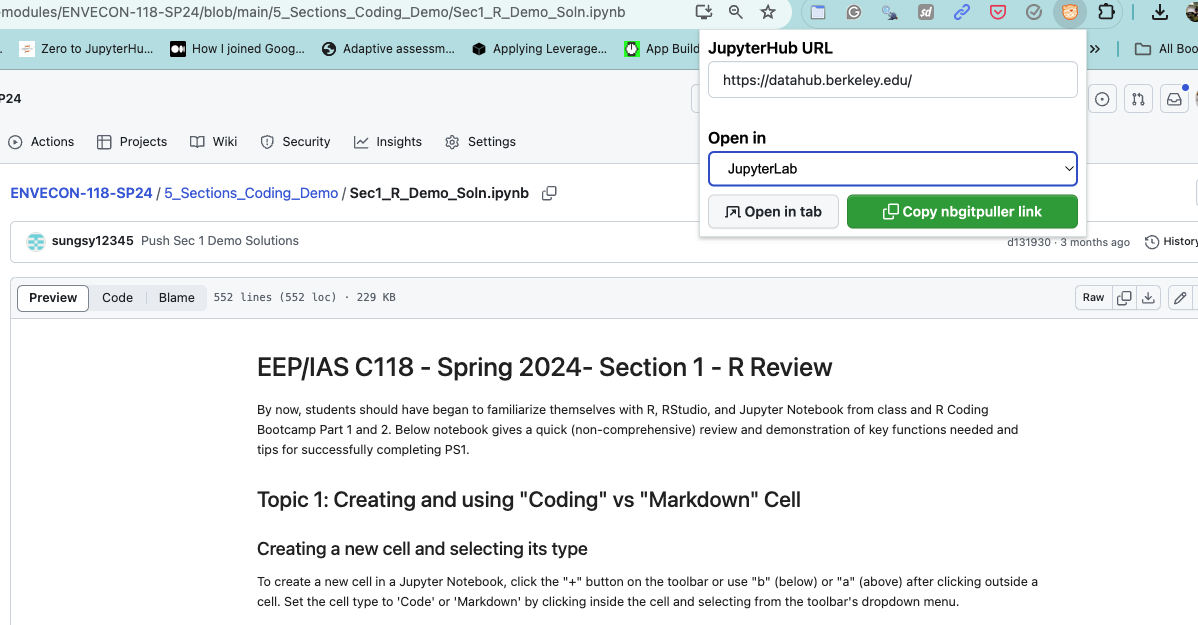Image resolution: width=1198 pixels, height=625 pixels.
Task: Click the magnifier-with-creature extension icon
Action: coord(889,11)
